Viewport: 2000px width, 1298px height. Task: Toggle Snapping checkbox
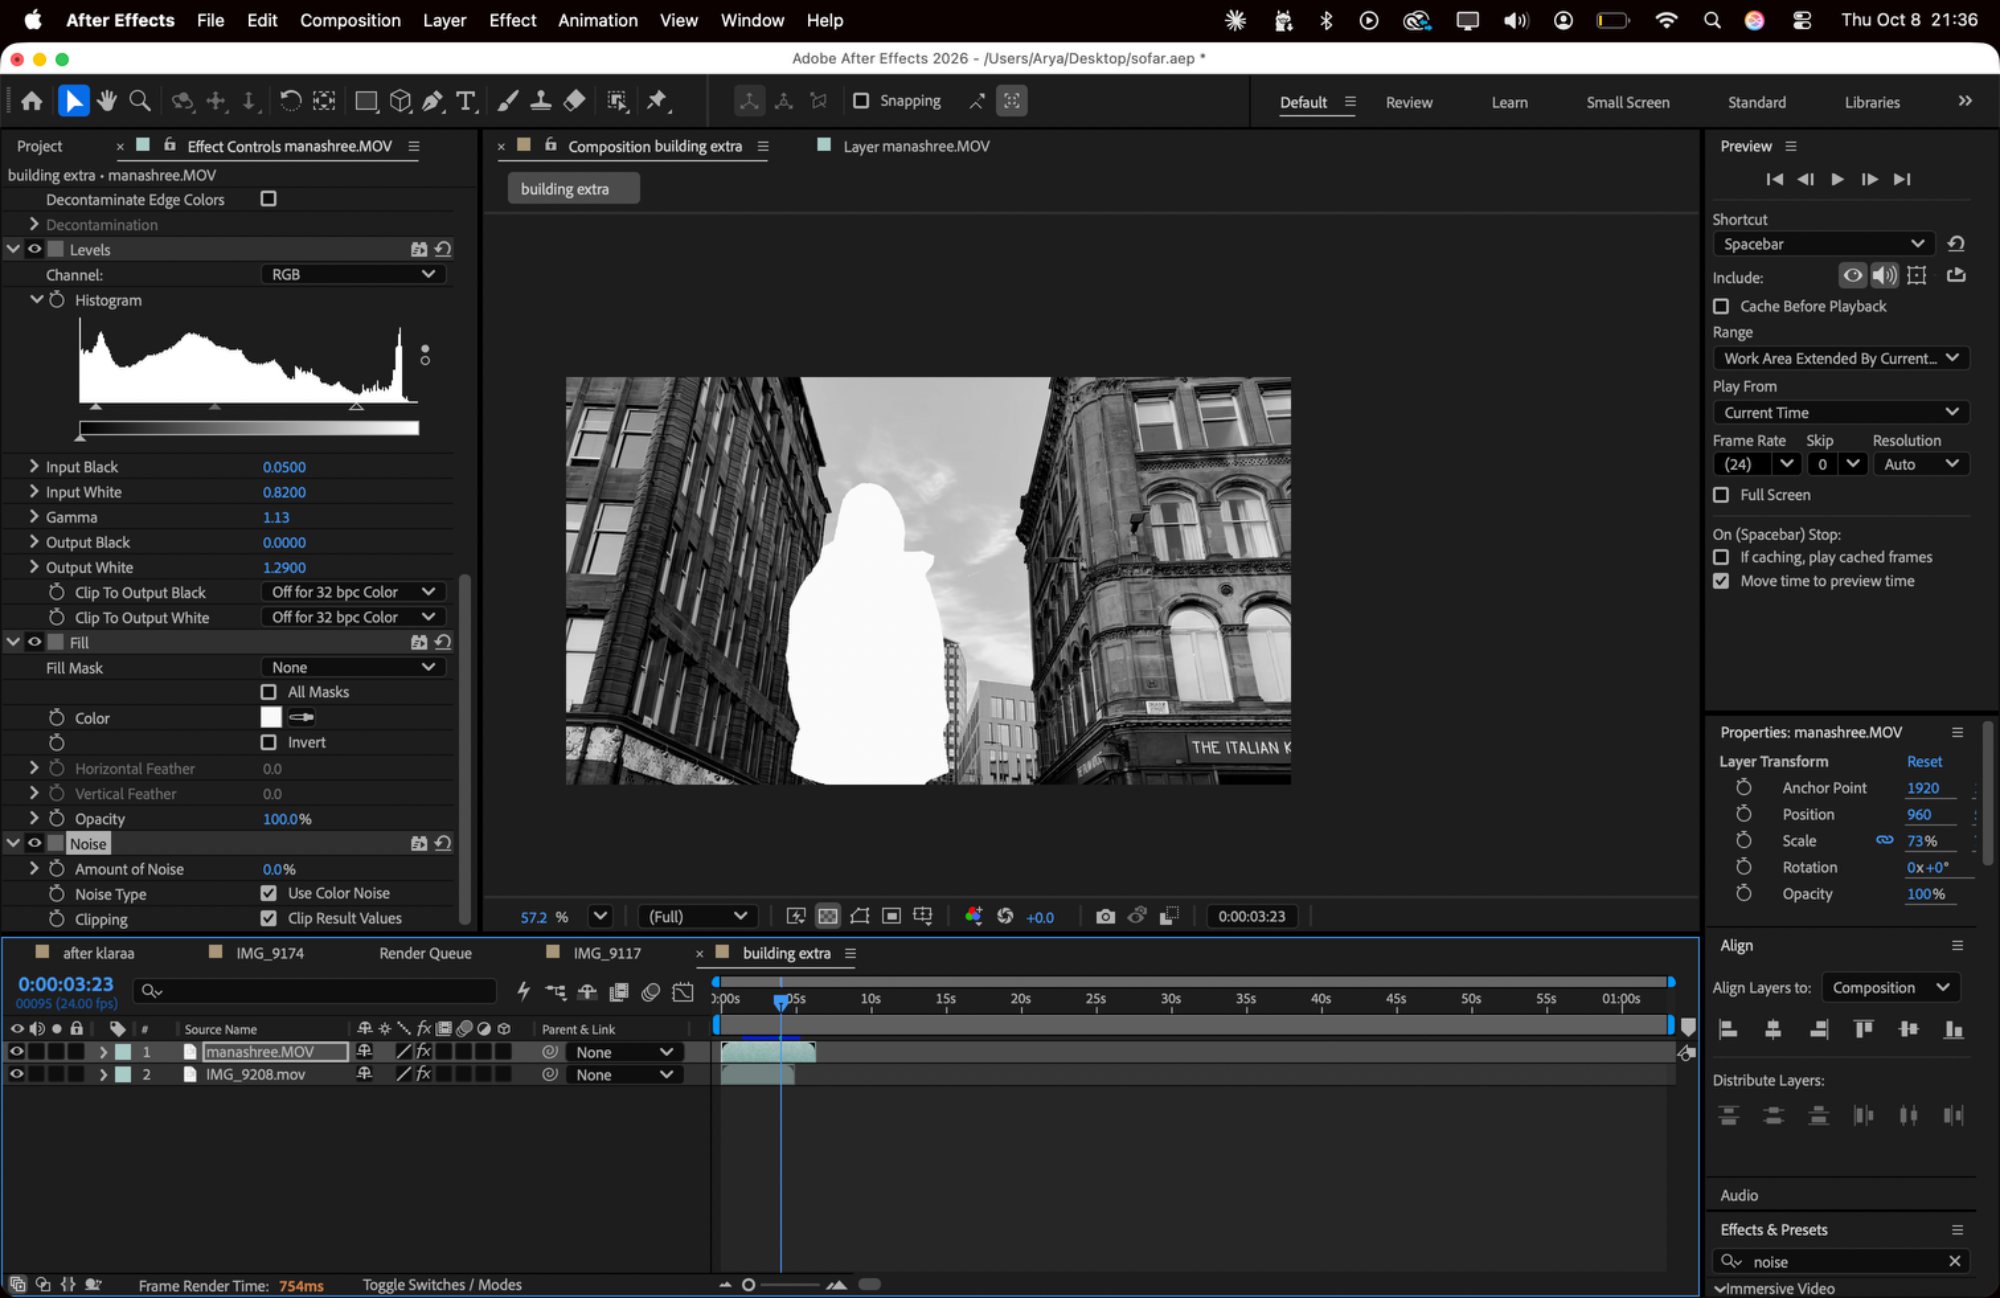point(861,101)
